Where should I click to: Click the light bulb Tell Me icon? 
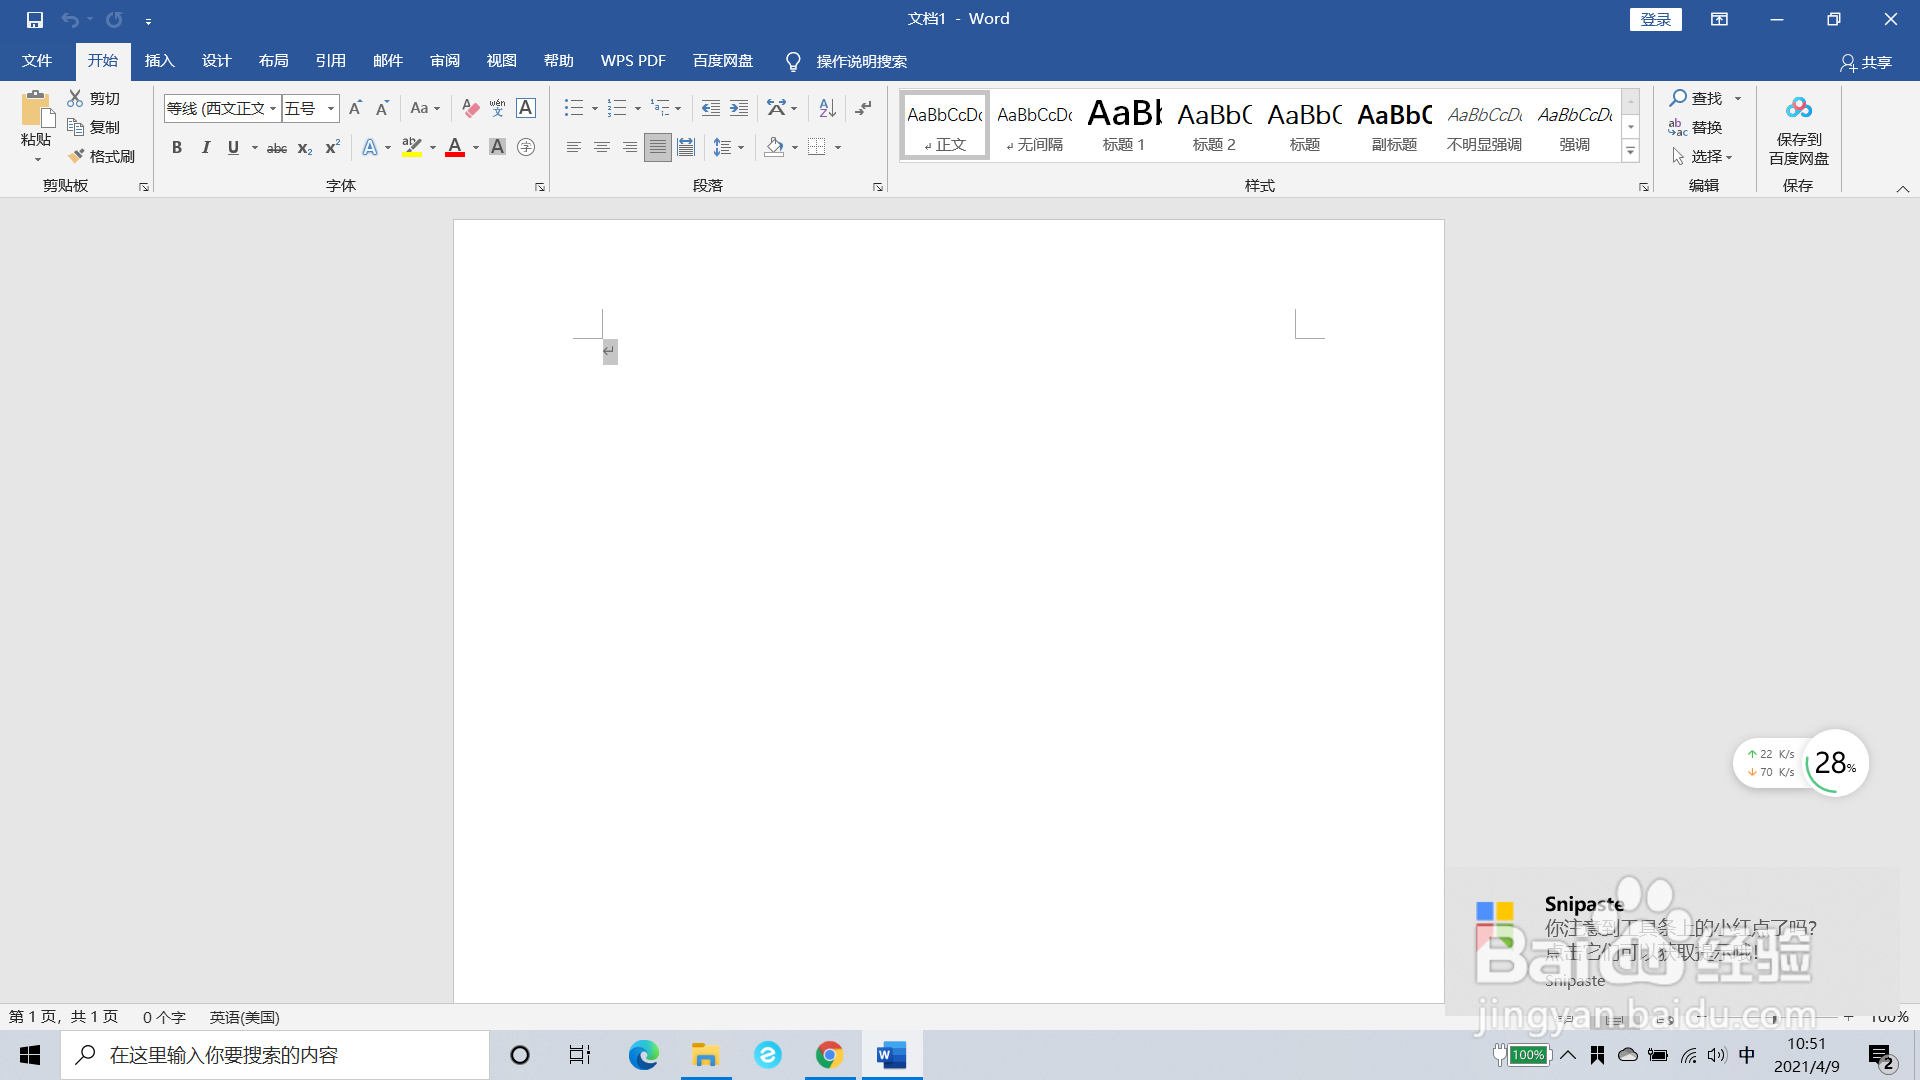point(793,62)
